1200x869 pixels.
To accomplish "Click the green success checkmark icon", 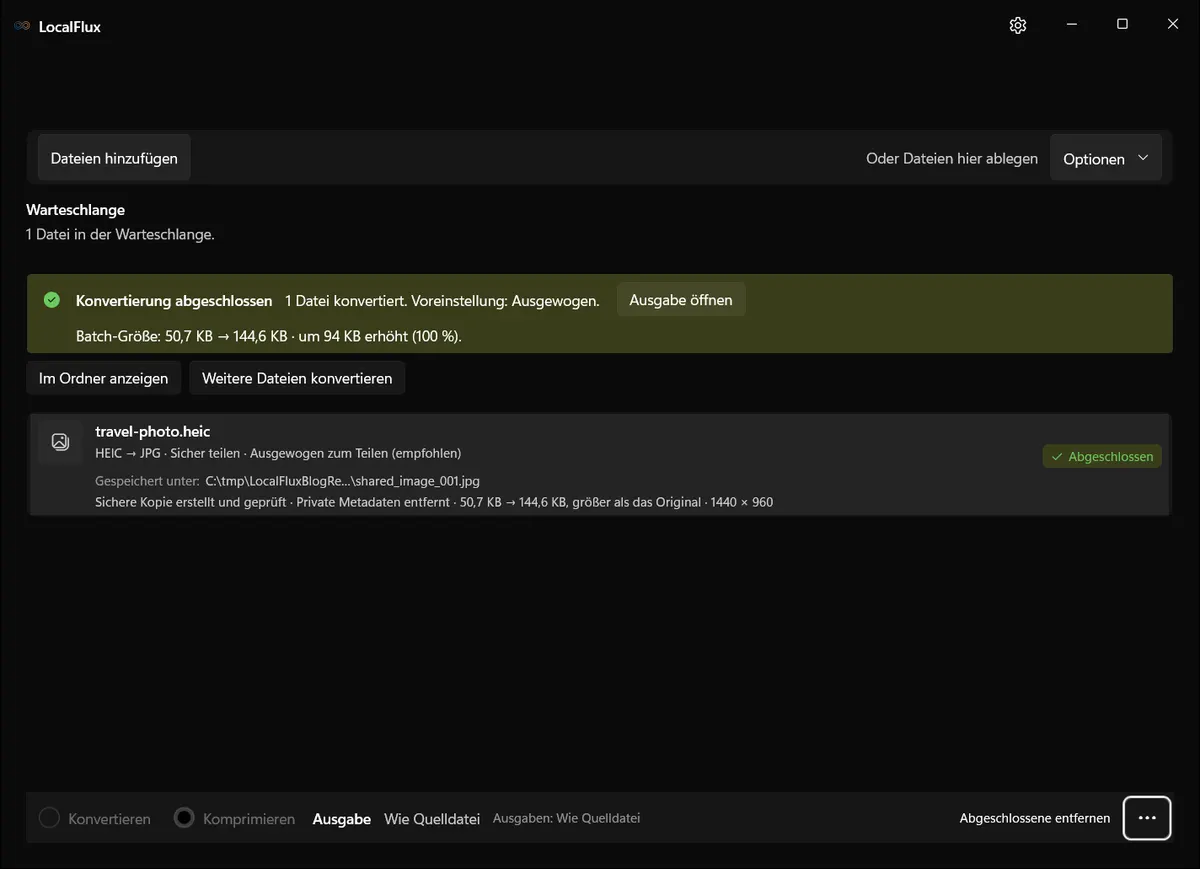I will pos(52,300).
